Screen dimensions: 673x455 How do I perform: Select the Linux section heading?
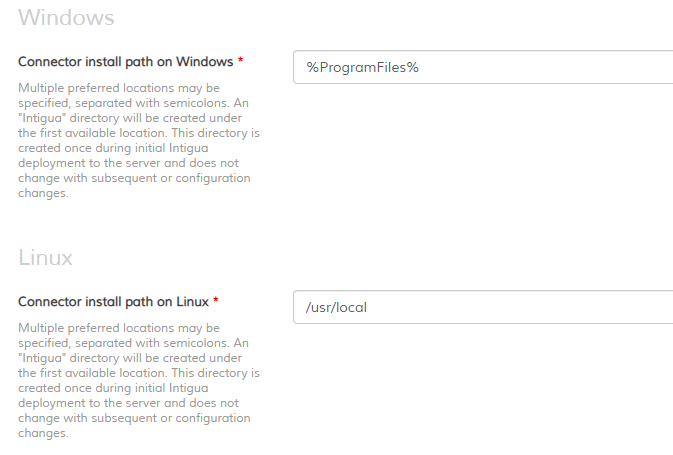(45, 258)
